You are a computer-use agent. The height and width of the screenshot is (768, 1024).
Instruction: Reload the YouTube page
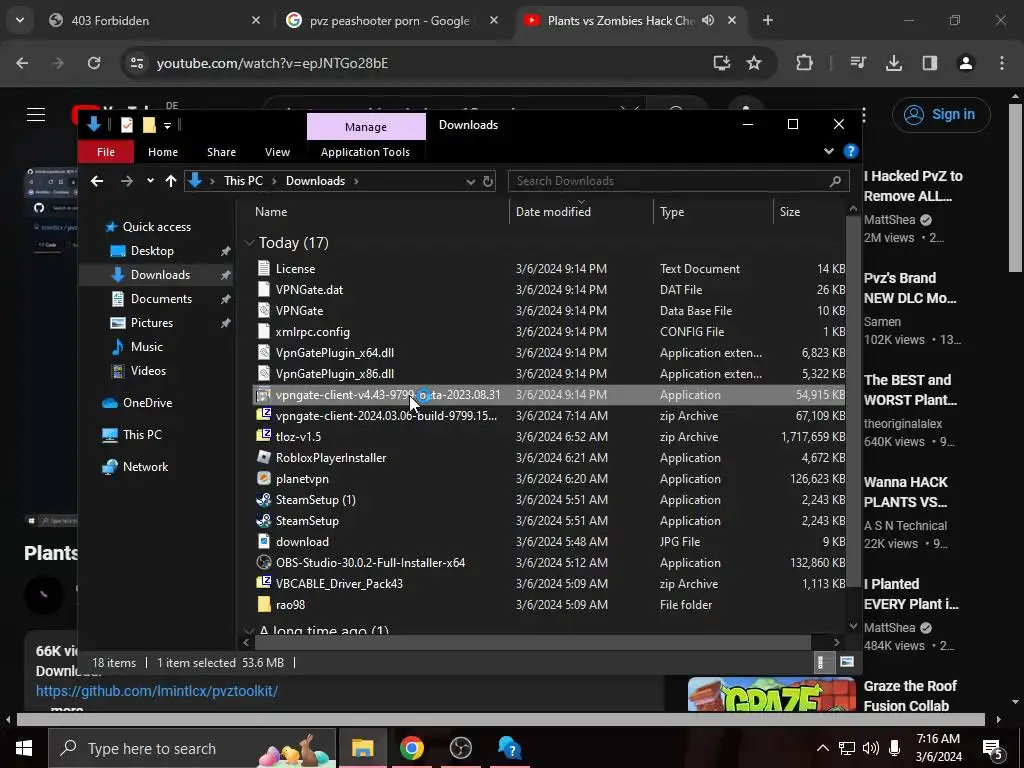point(94,63)
